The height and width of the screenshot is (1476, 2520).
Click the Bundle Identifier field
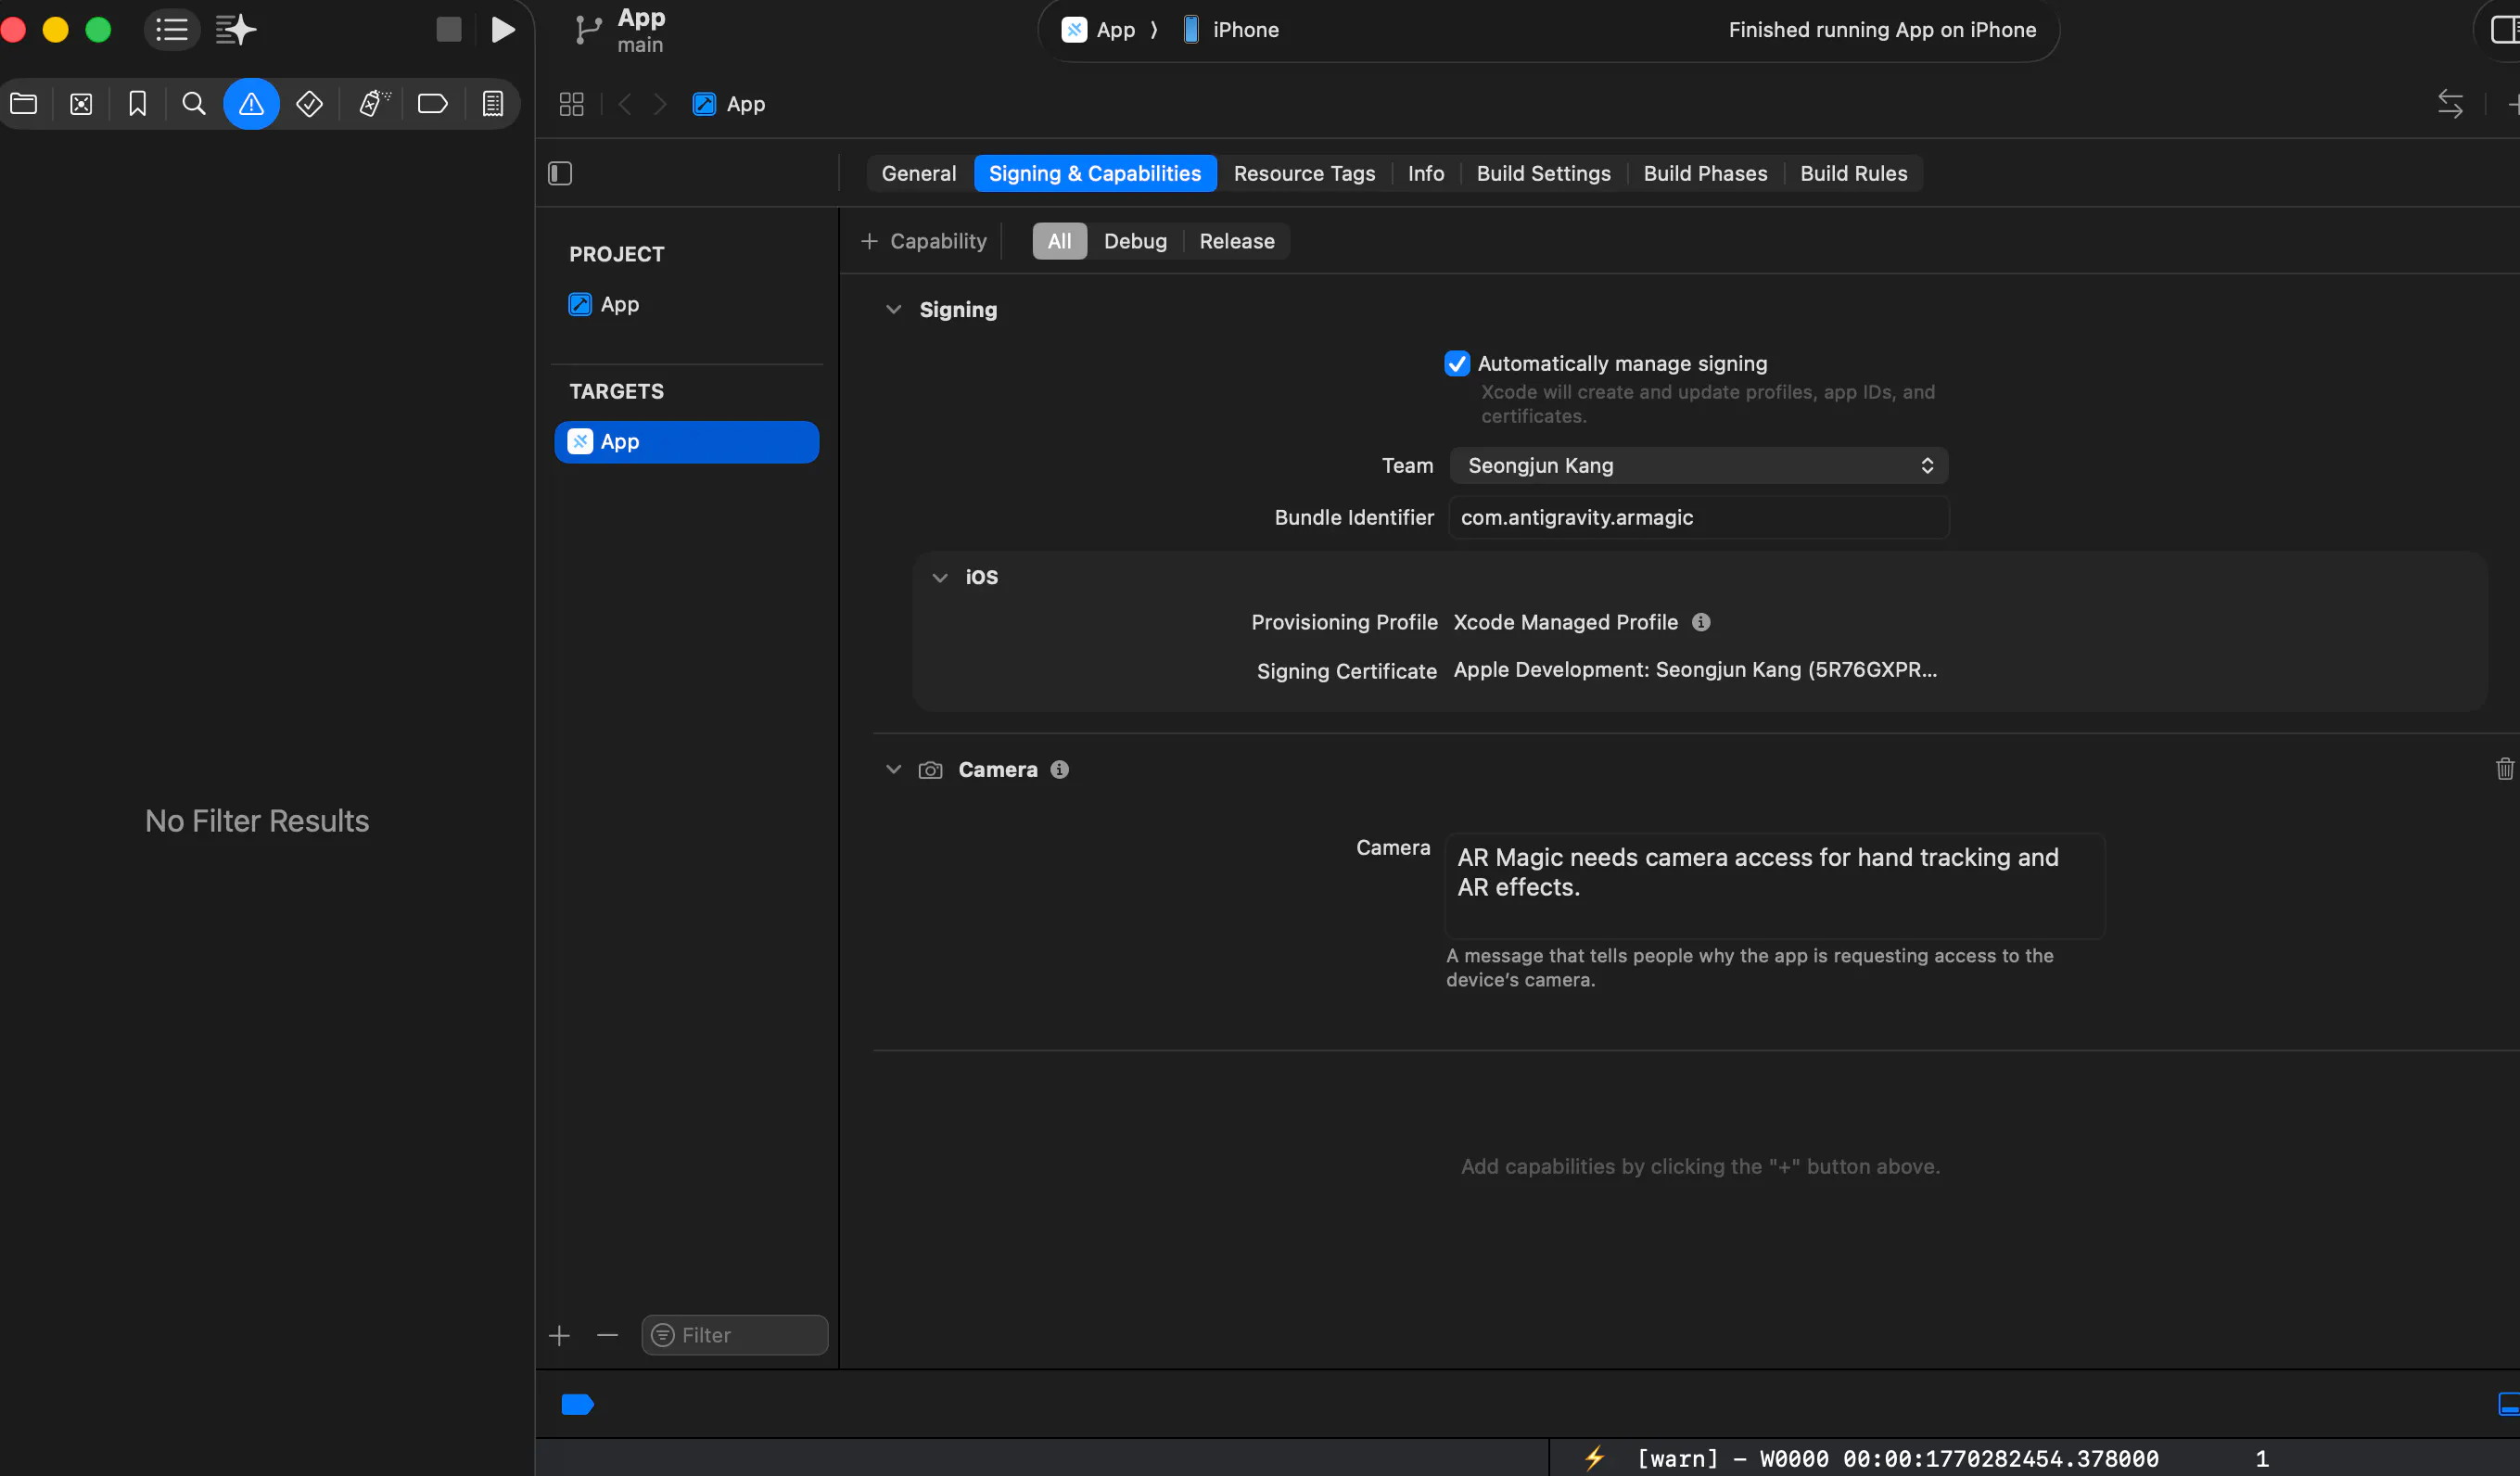pos(1698,517)
